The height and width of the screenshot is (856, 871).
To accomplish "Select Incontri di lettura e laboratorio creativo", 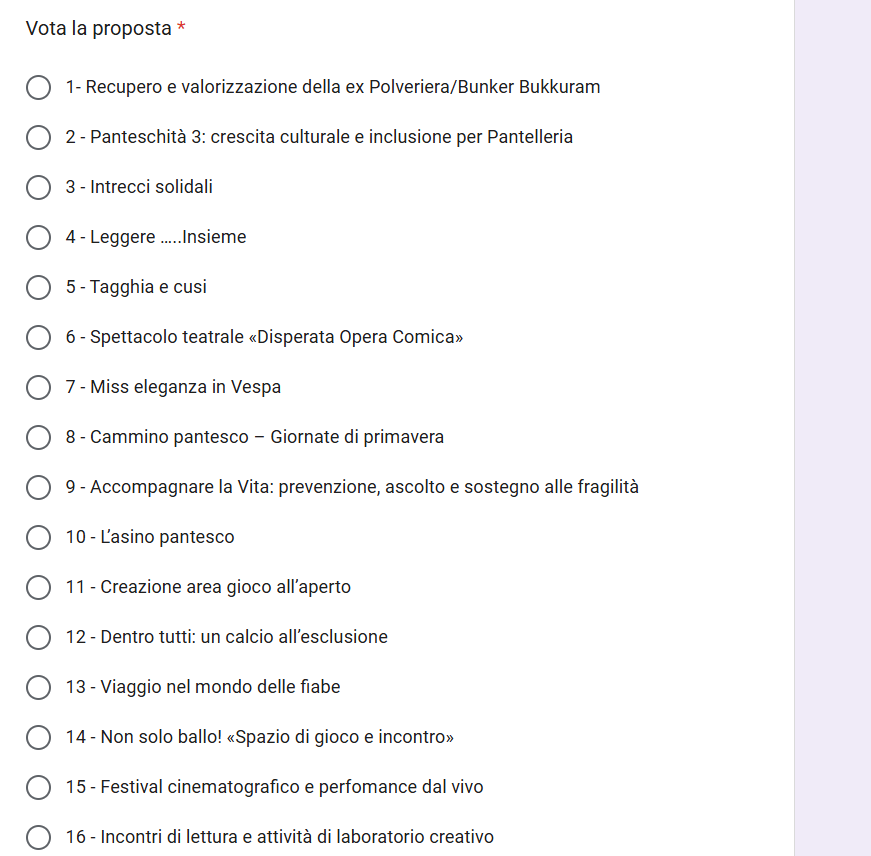I will (x=38, y=837).
